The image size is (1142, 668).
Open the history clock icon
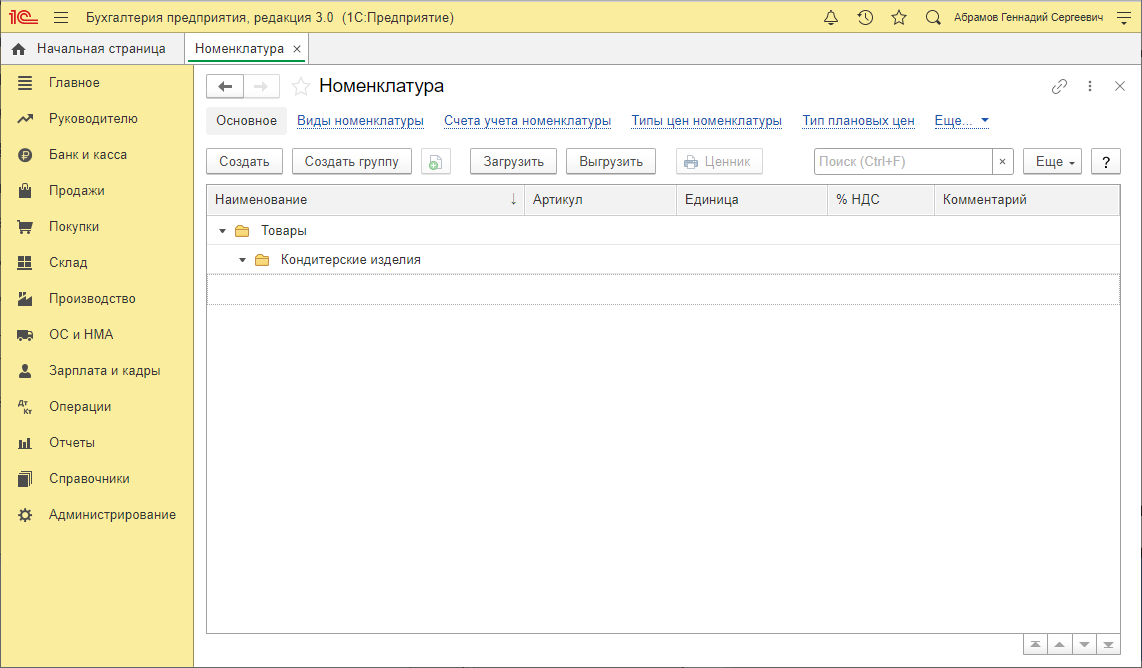coord(865,18)
